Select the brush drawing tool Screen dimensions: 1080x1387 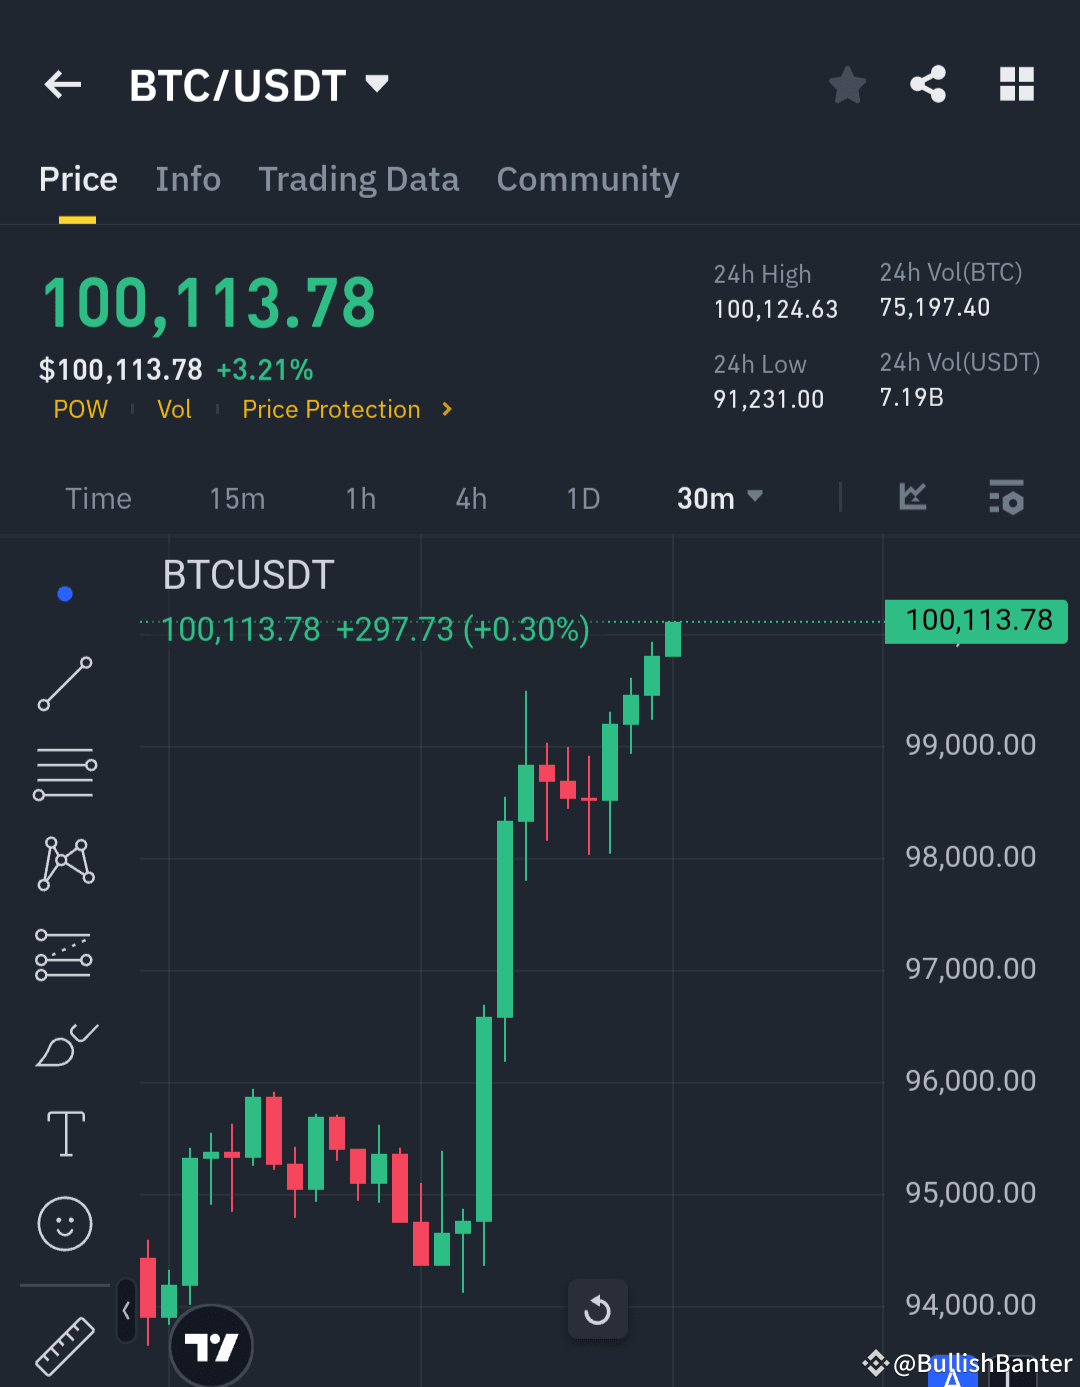coord(64,1044)
